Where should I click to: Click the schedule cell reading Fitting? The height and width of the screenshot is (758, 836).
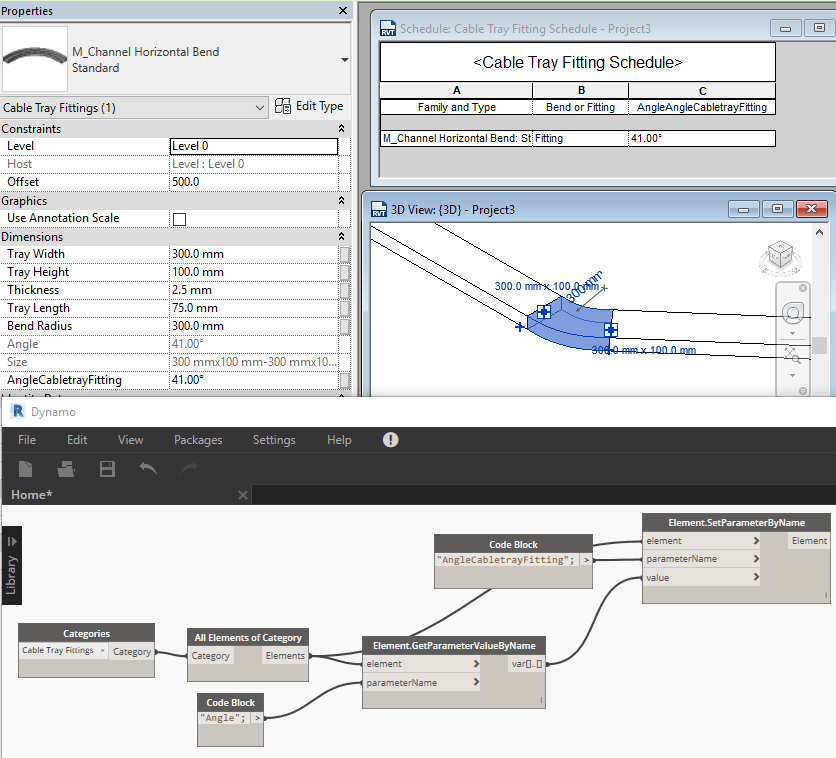click(580, 139)
